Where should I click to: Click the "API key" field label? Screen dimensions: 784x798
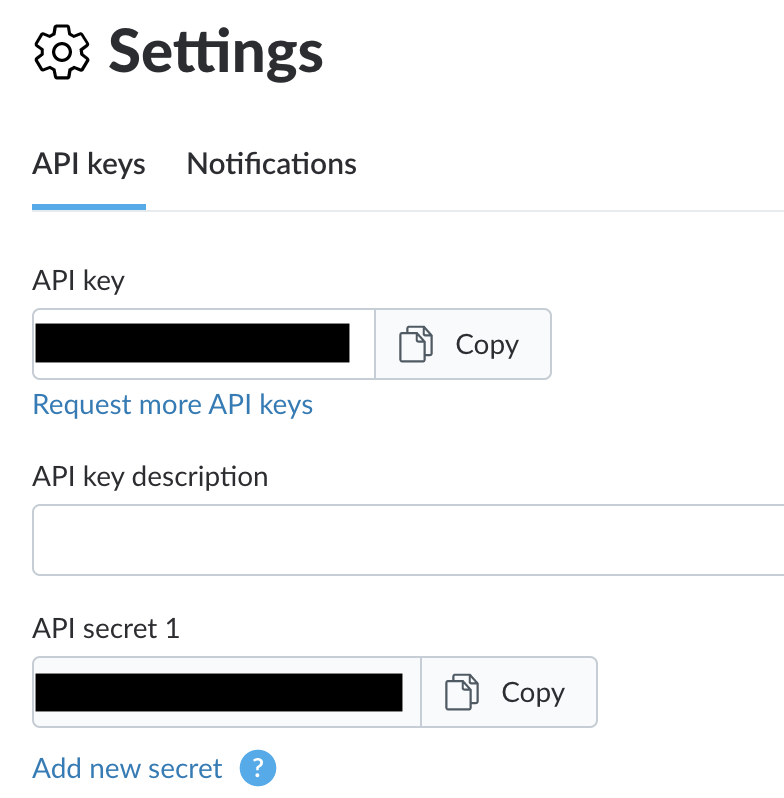(x=78, y=281)
